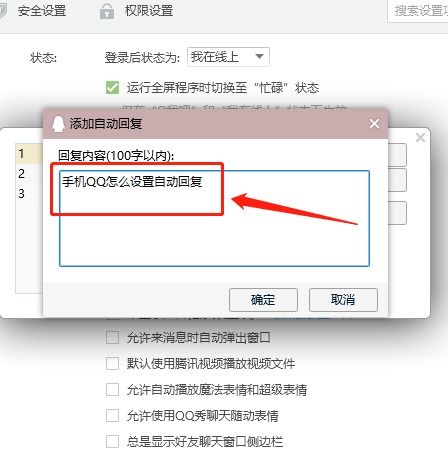448x450 pixels.
Task: Click the dropdown arrow next to 我在线上
Action: (x=259, y=57)
